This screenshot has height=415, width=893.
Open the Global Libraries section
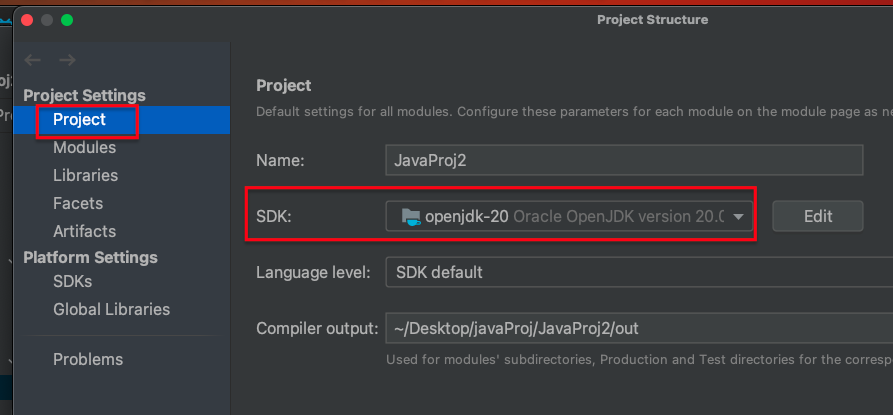click(112, 309)
